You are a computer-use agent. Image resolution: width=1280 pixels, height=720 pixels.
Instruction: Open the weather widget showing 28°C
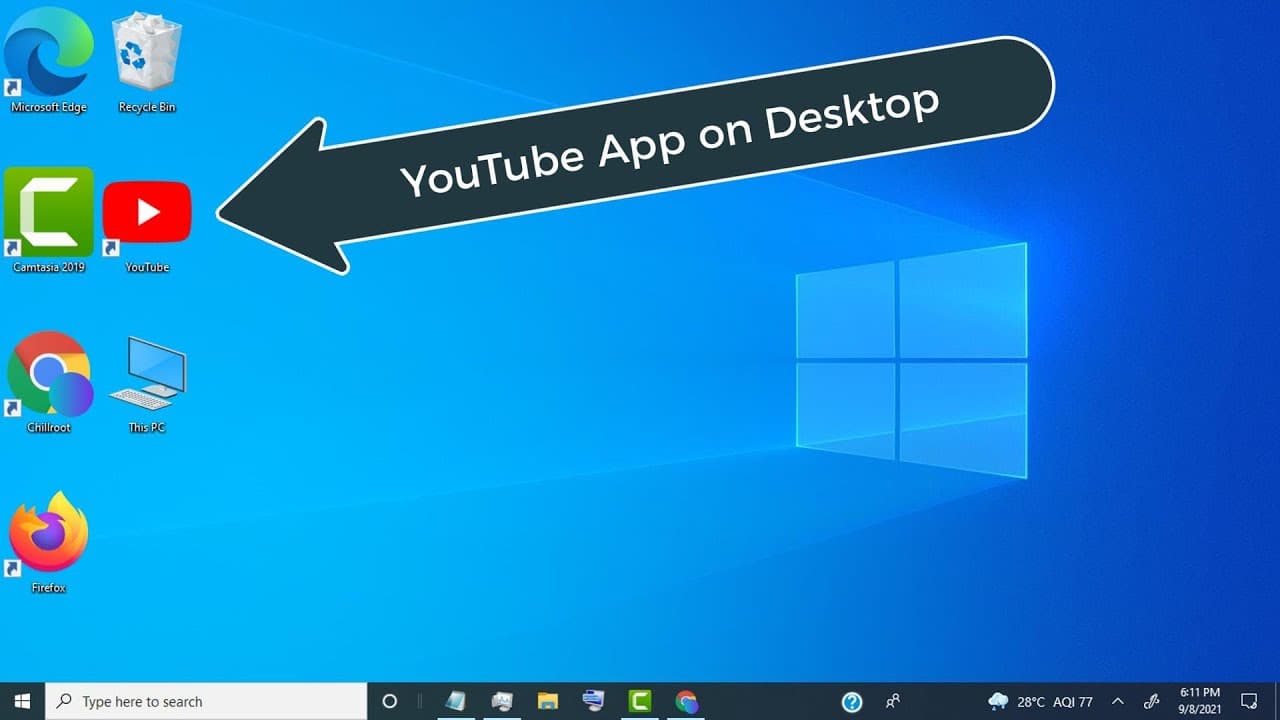[x=1040, y=701]
